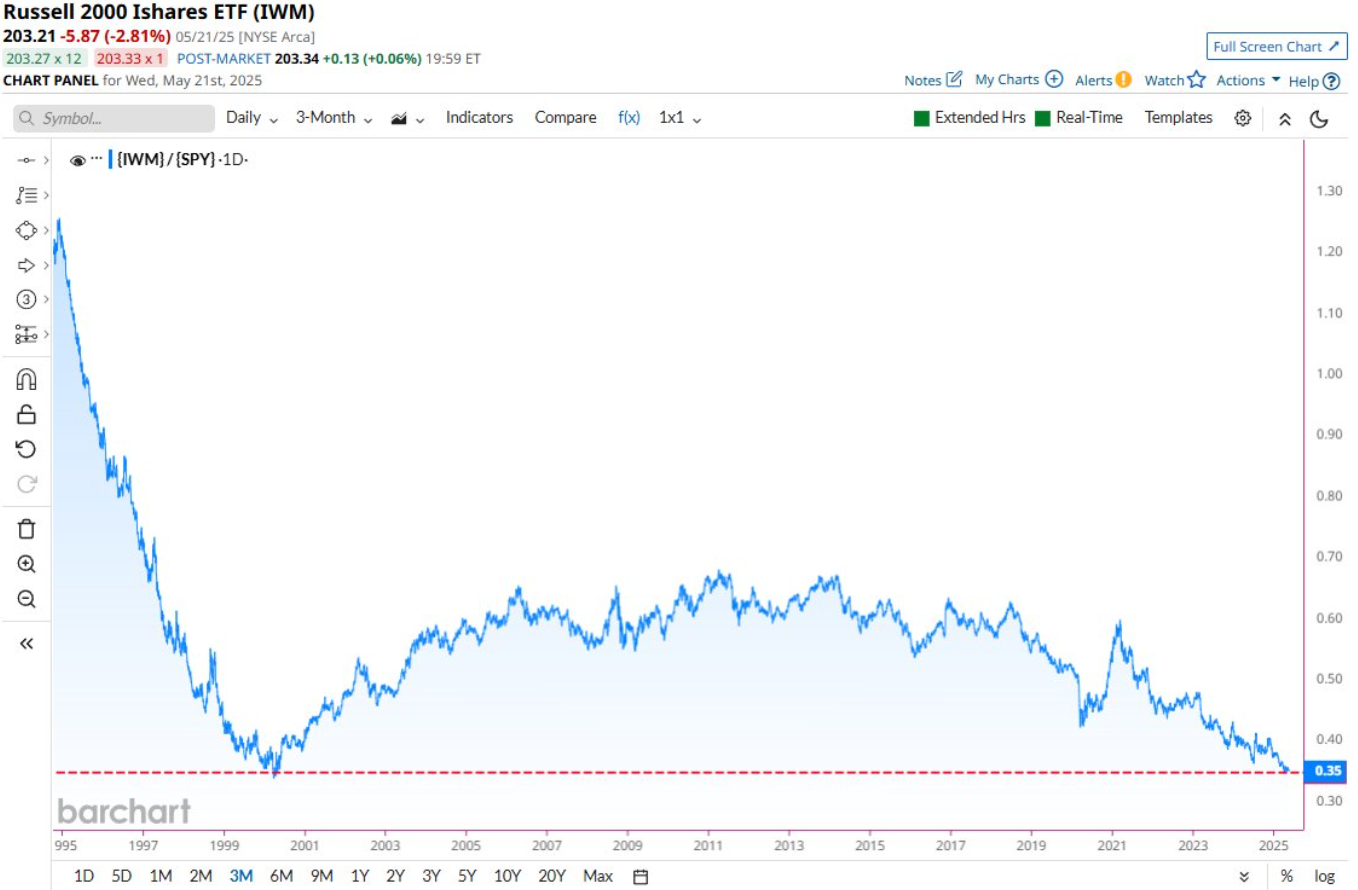Hide the IWM/SPY series with eye icon
This screenshot has height=890, width=1358.
[78, 160]
